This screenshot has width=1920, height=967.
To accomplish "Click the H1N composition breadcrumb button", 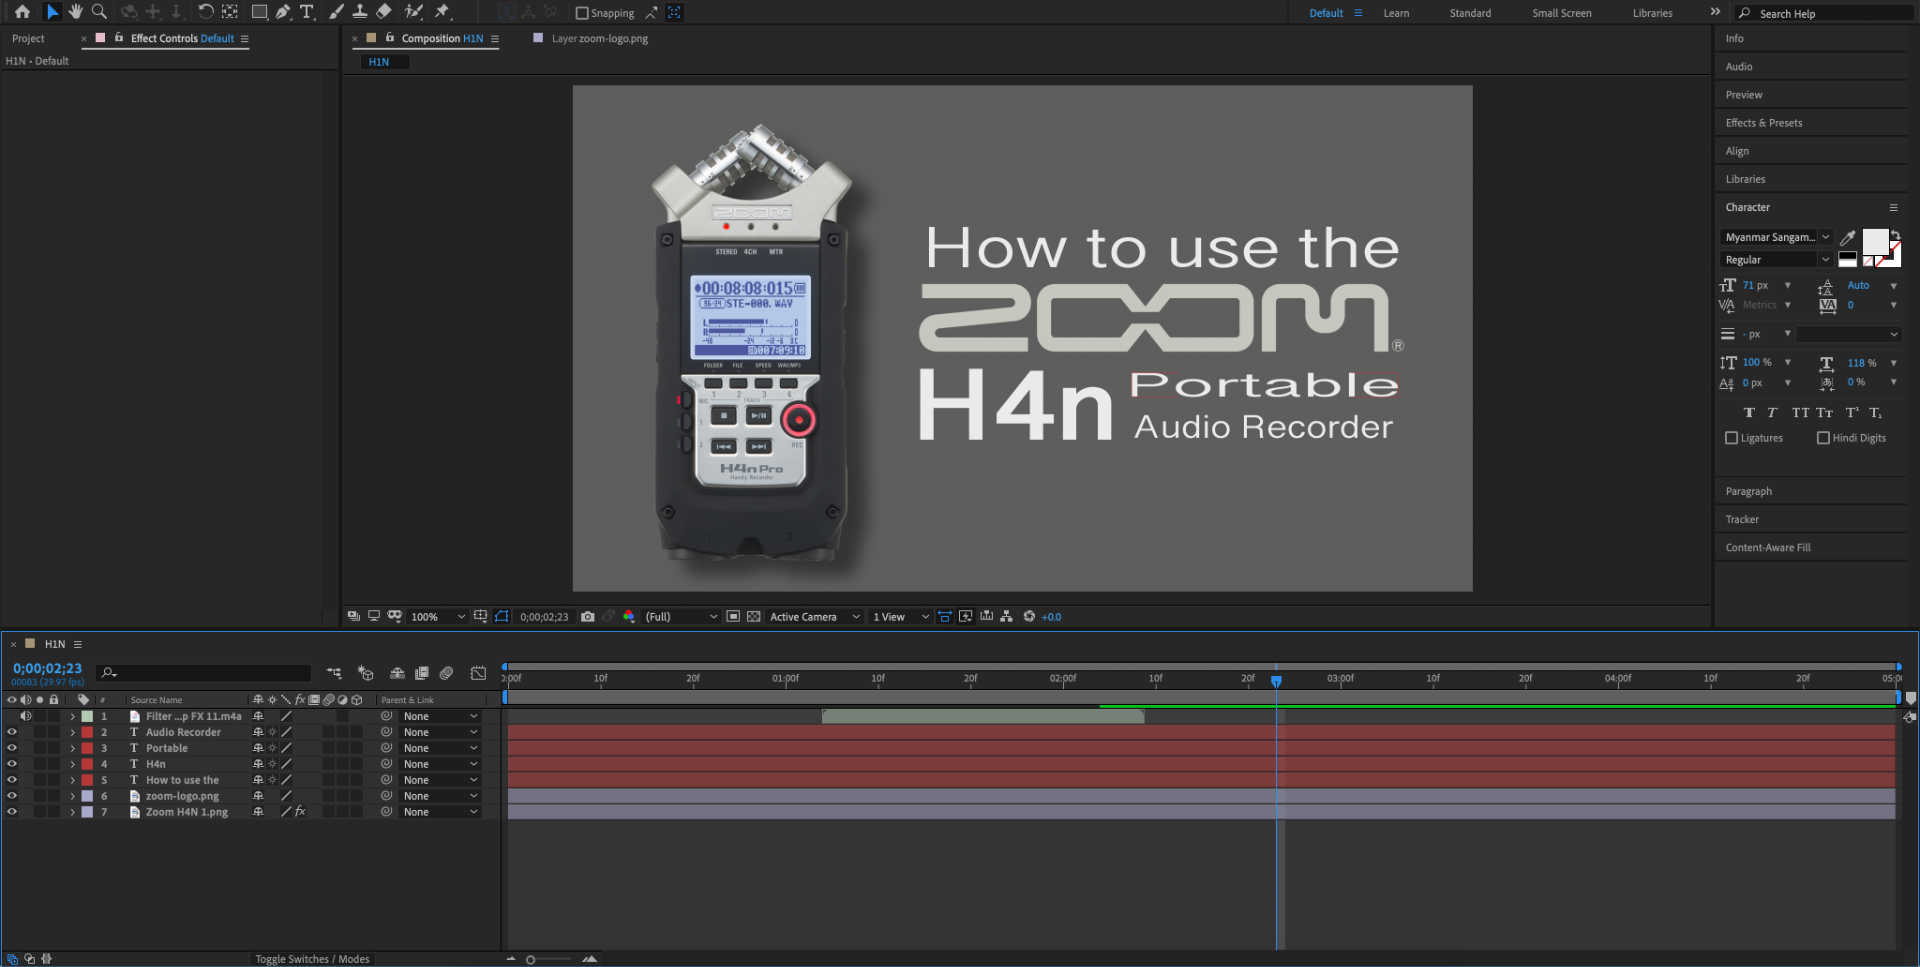I will pos(384,62).
